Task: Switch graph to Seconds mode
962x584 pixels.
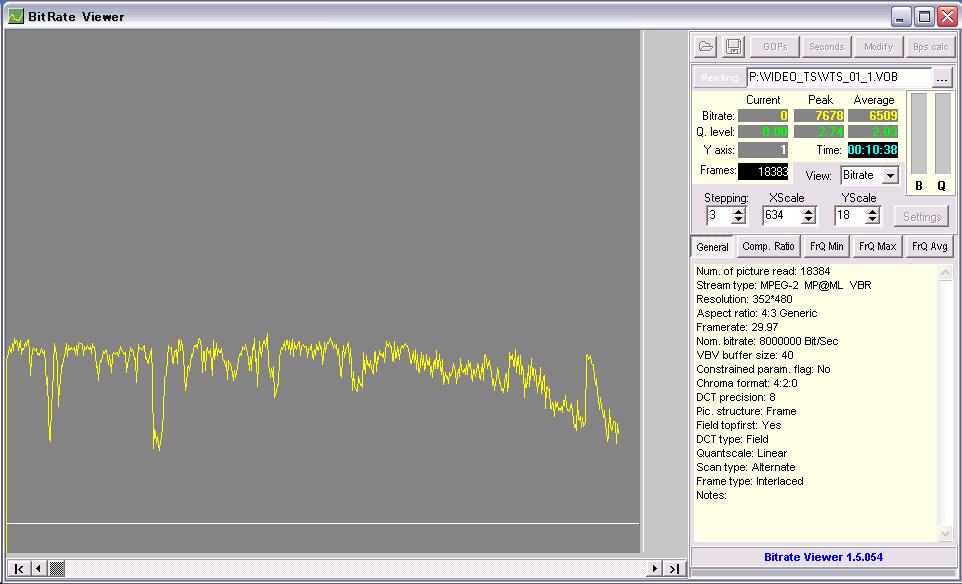Action: click(x=826, y=47)
